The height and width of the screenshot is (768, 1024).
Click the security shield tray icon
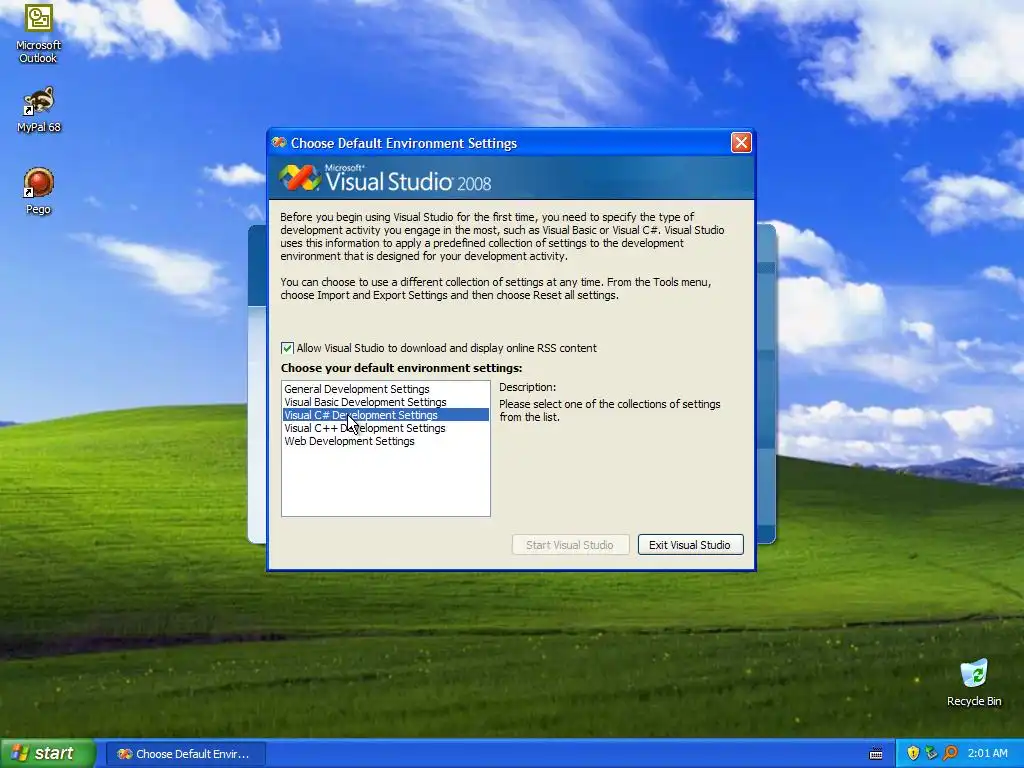tap(913, 753)
